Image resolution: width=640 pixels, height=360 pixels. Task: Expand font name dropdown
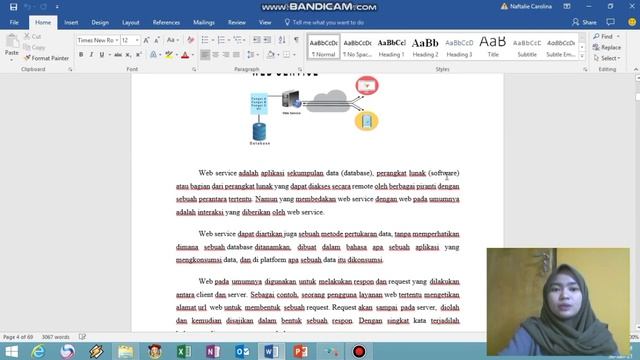pyautogui.click(x=117, y=40)
